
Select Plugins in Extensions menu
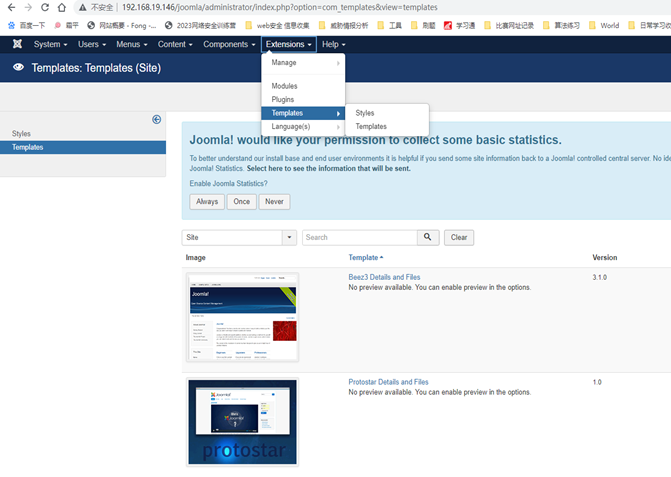click(x=303, y=99)
